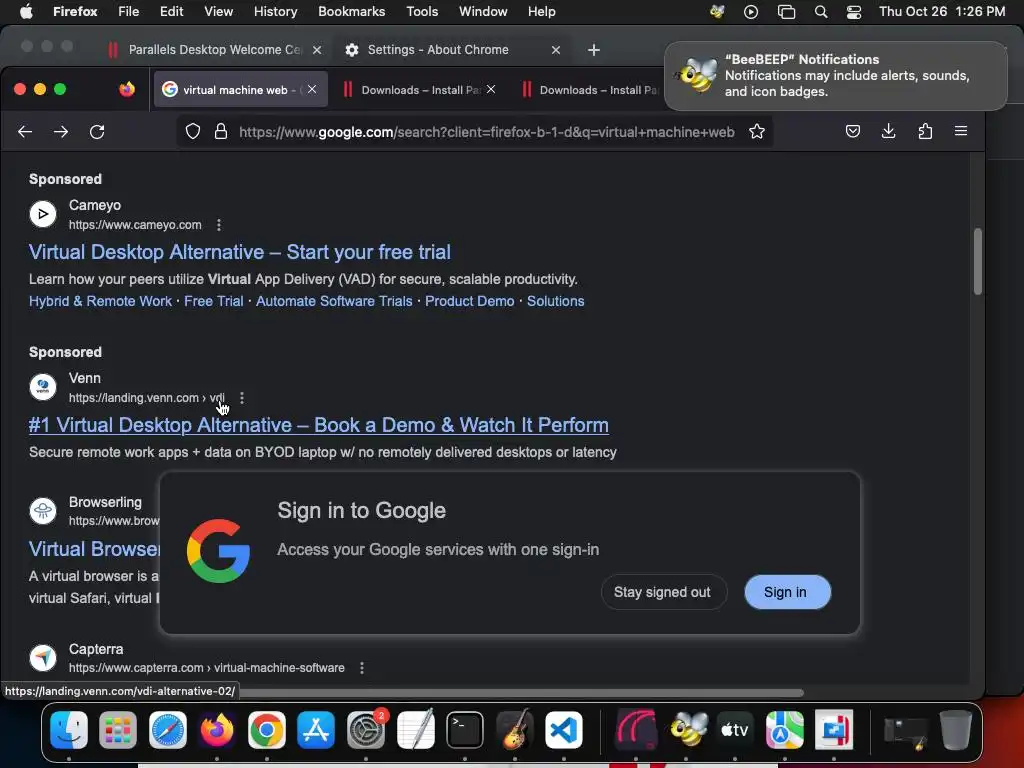
Task: Close the virtual machine web tab
Action: pyautogui.click(x=312, y=89)
